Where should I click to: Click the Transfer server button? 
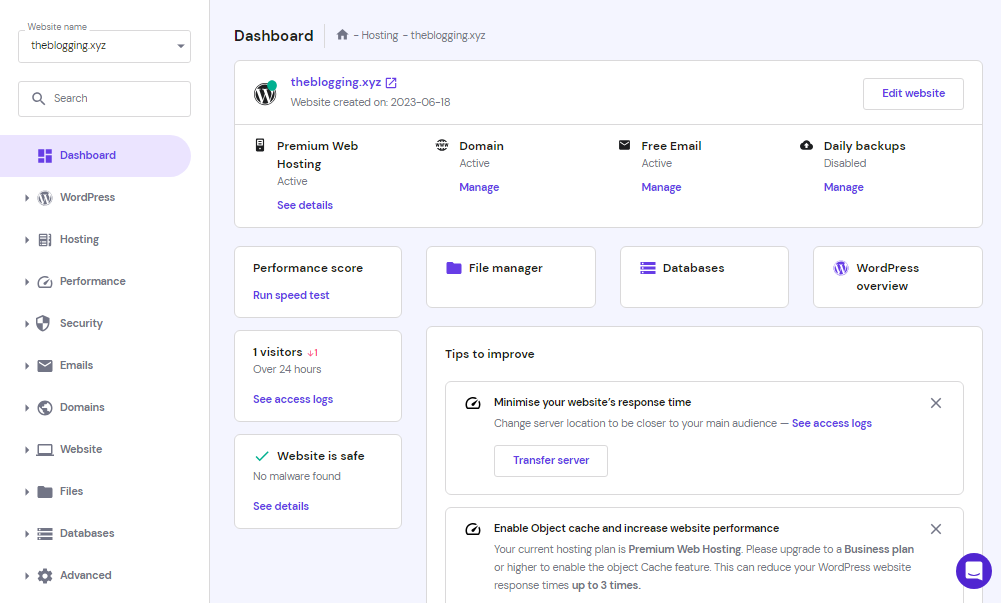[x=550, y=461]
